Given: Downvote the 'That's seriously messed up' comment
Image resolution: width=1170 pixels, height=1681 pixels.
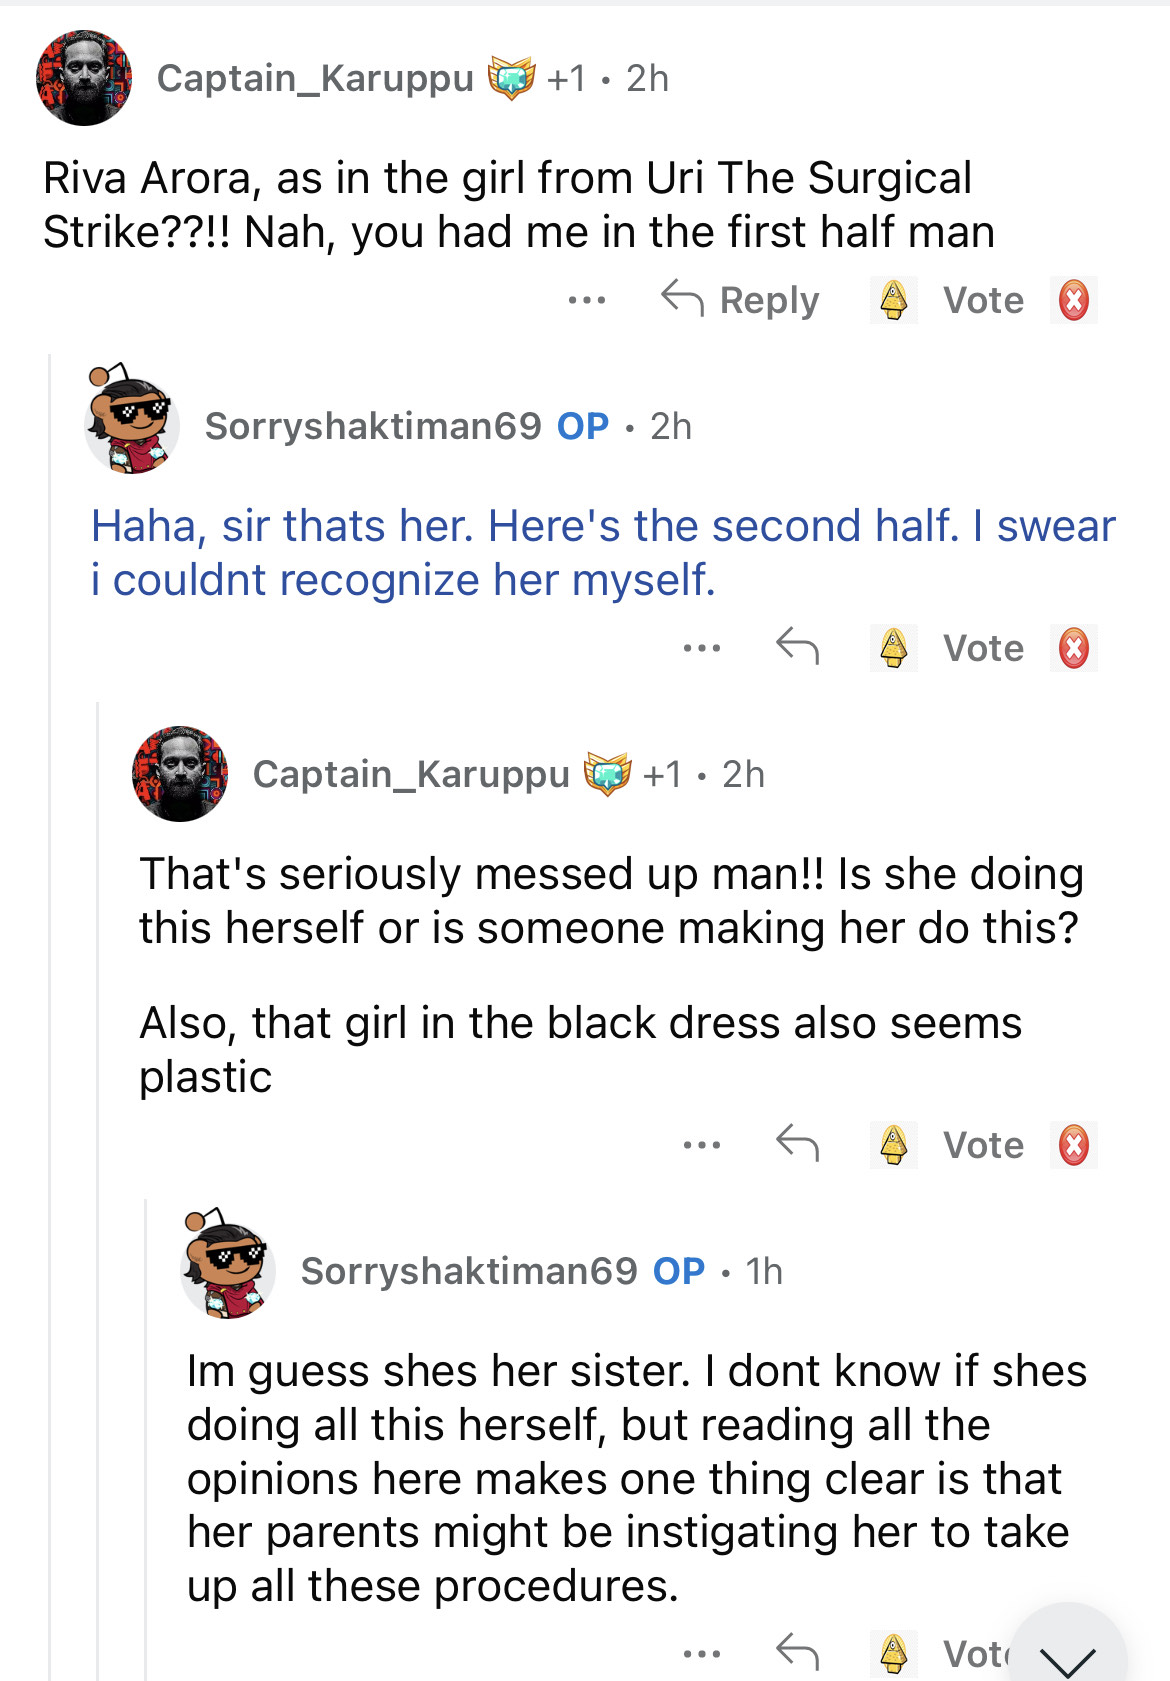Looking at the screenshot, I should pos(1073,1145).
